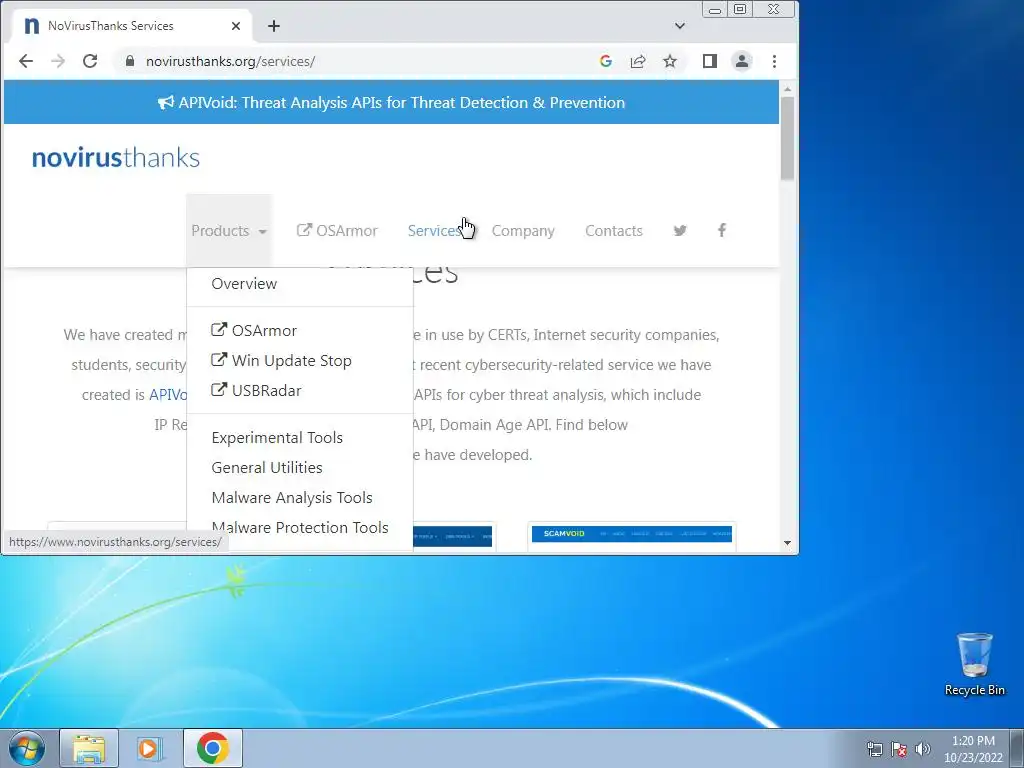The width and height of the screenshot is (1024, 768).
Task: Open a new tab with the plus button
Action: point(274,26)
